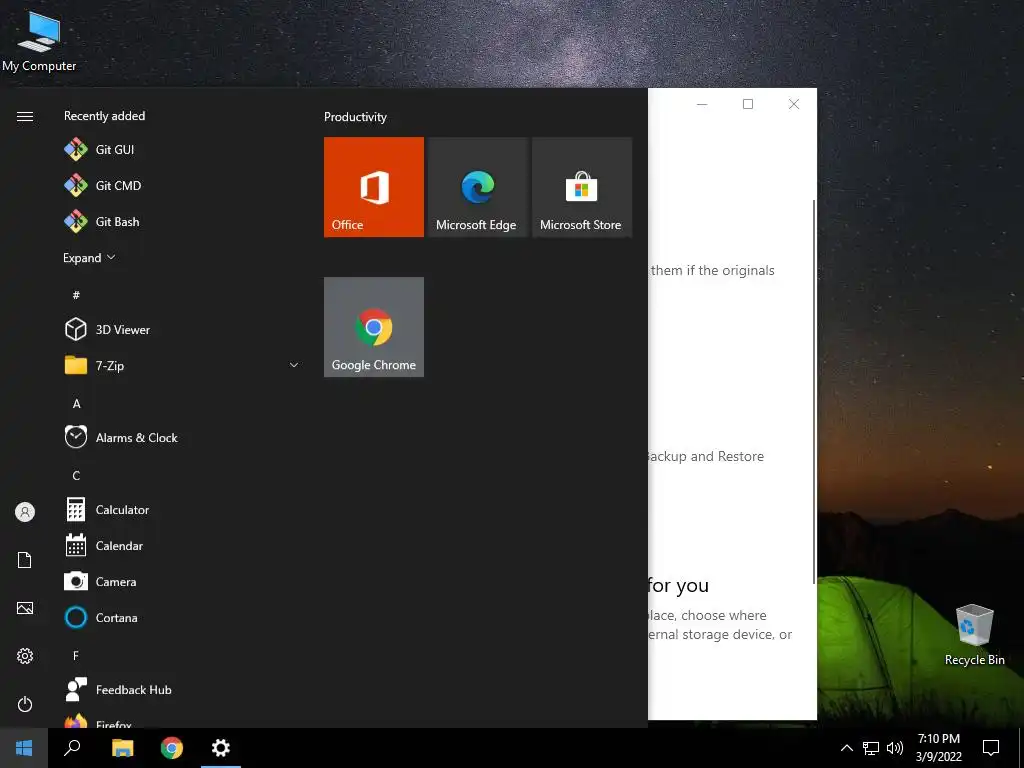Open Settings gear in Start sidebar
The height and width of the screenshot is (768, 1024).
point(25,656)
